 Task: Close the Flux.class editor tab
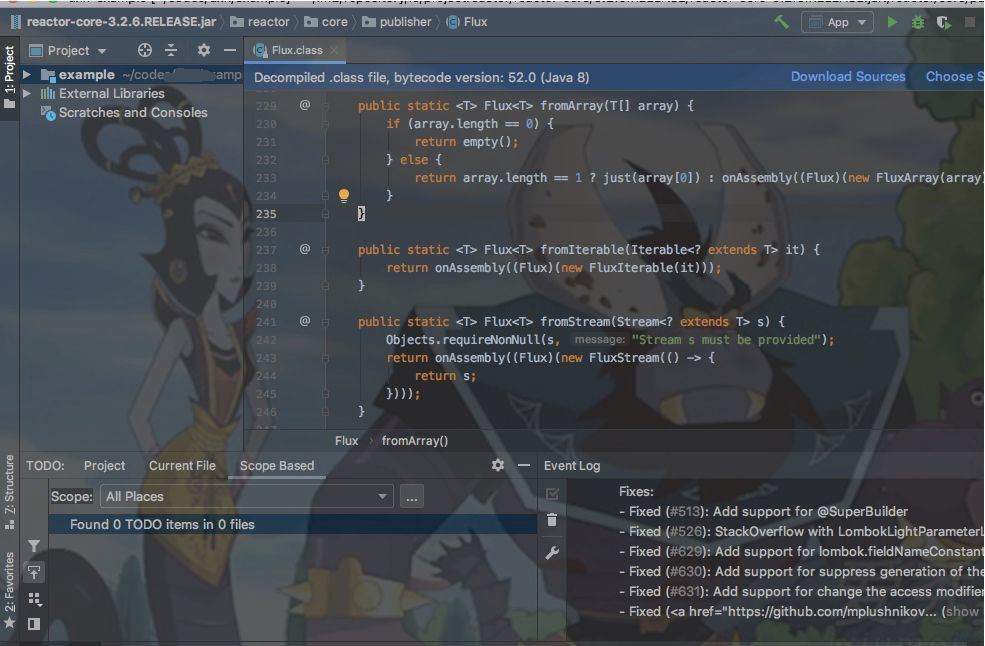click(334, 50)
